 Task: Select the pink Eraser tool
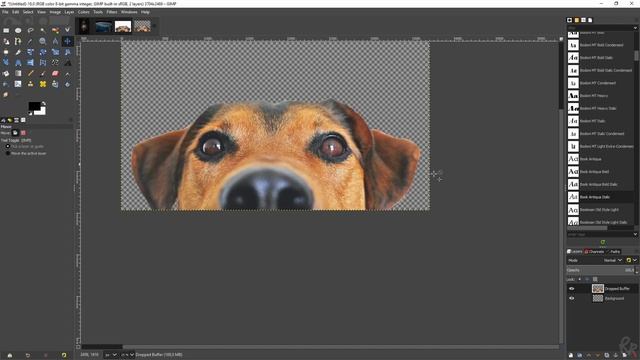55,73
